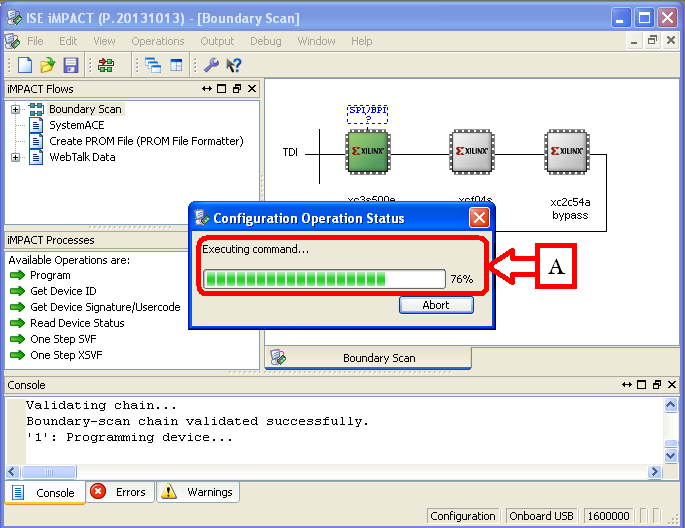Click the Program operation text

pyautogui.click(x=50, y=276)
